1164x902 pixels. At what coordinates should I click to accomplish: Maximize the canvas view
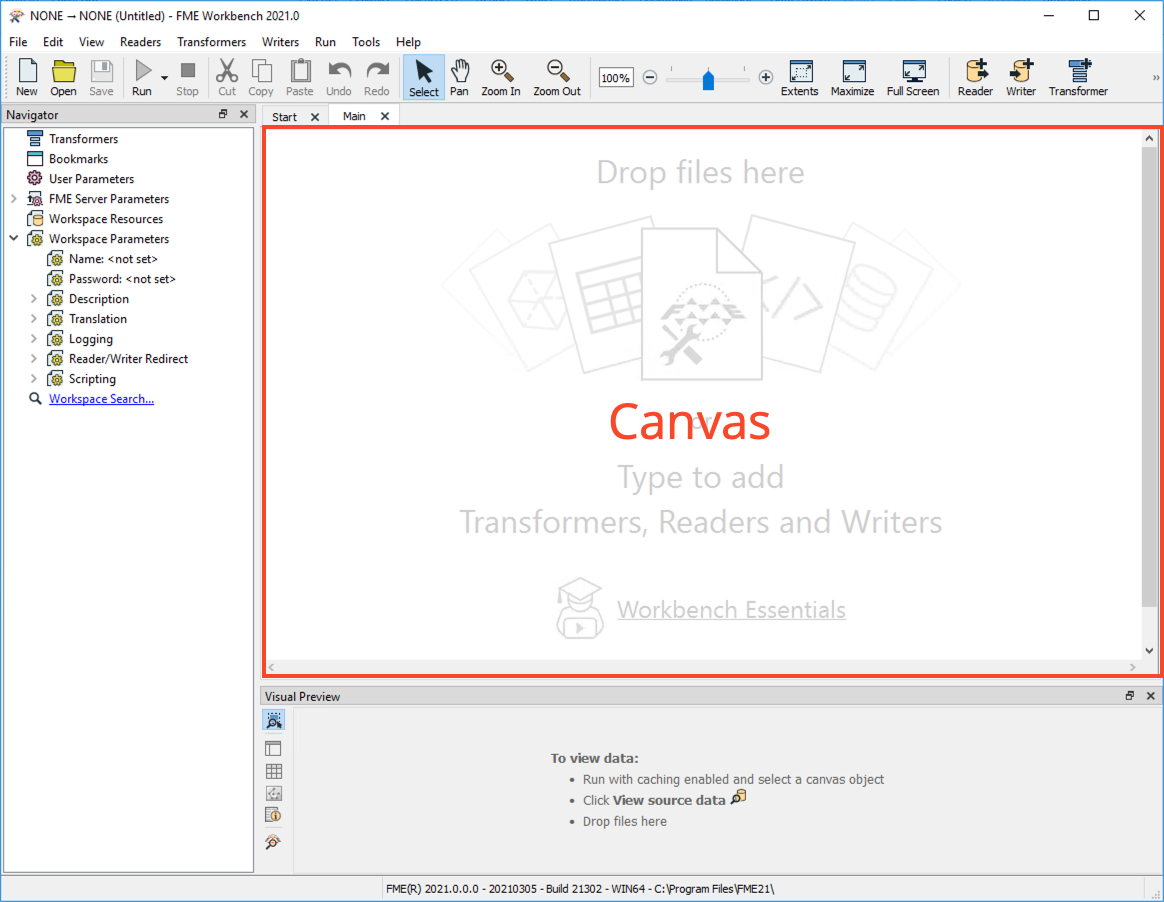coord(852,77)
